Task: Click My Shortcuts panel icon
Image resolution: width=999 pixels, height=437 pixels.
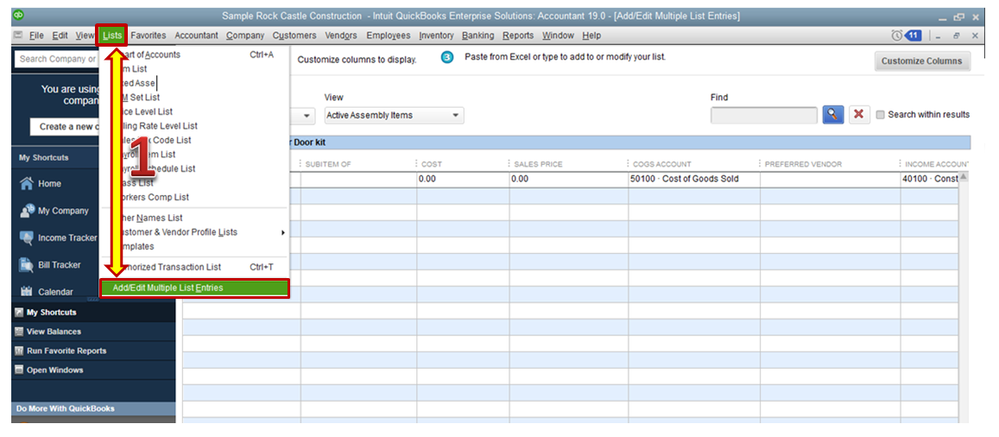Action: pos(19,312)
